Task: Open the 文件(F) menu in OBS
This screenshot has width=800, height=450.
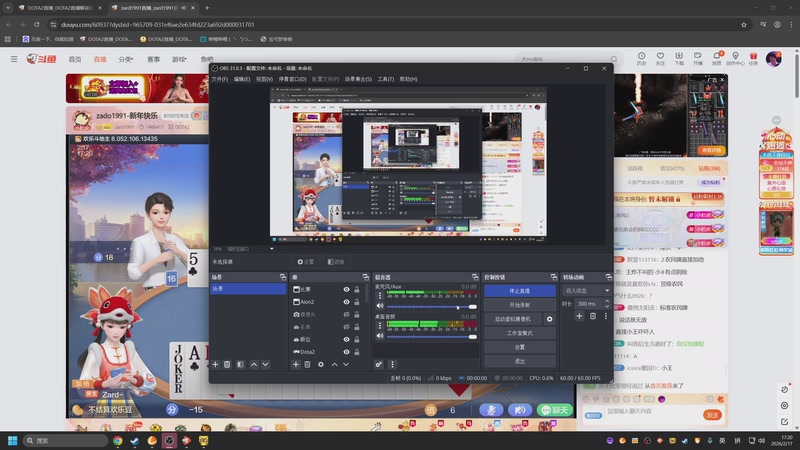Action: pos(219,78)
